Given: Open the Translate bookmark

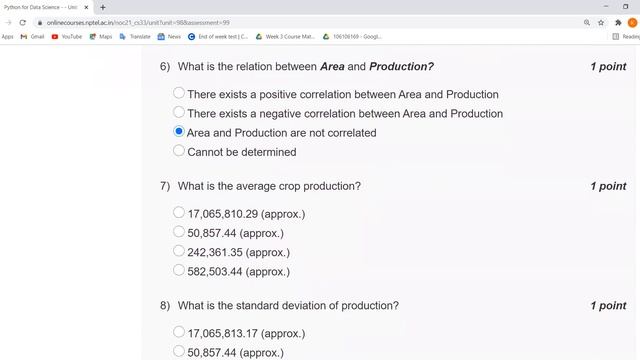Looking at the screenshot, I should [x=135, y=37].
